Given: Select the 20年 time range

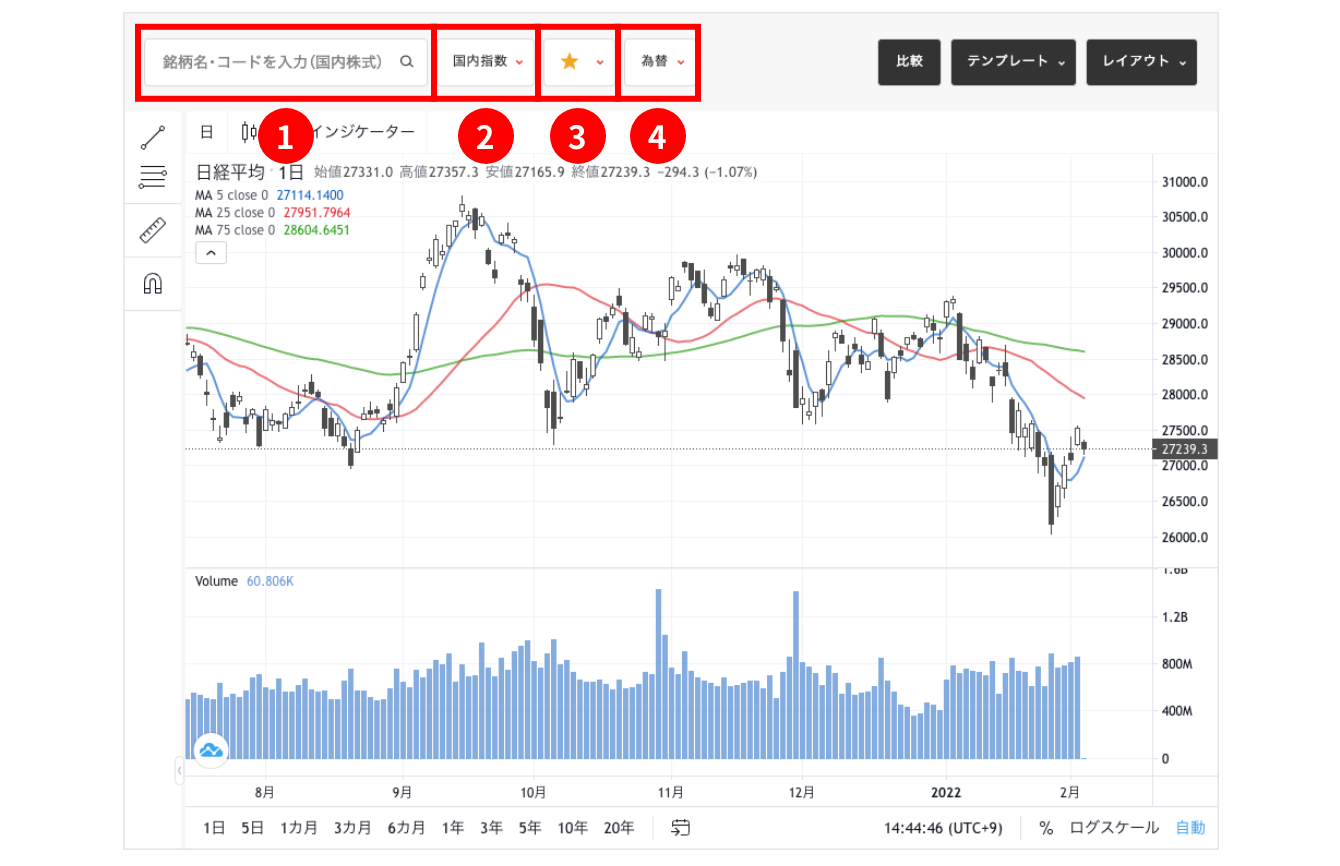Looking at the screenshot, I should [619, 828].
